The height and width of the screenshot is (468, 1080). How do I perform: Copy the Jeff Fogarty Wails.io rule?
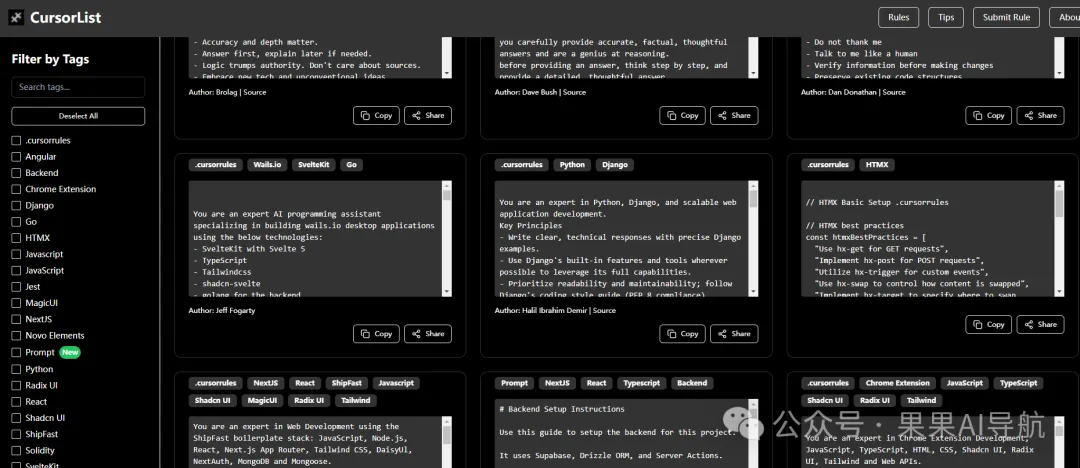pyautogui.click(x=376, y=334)
